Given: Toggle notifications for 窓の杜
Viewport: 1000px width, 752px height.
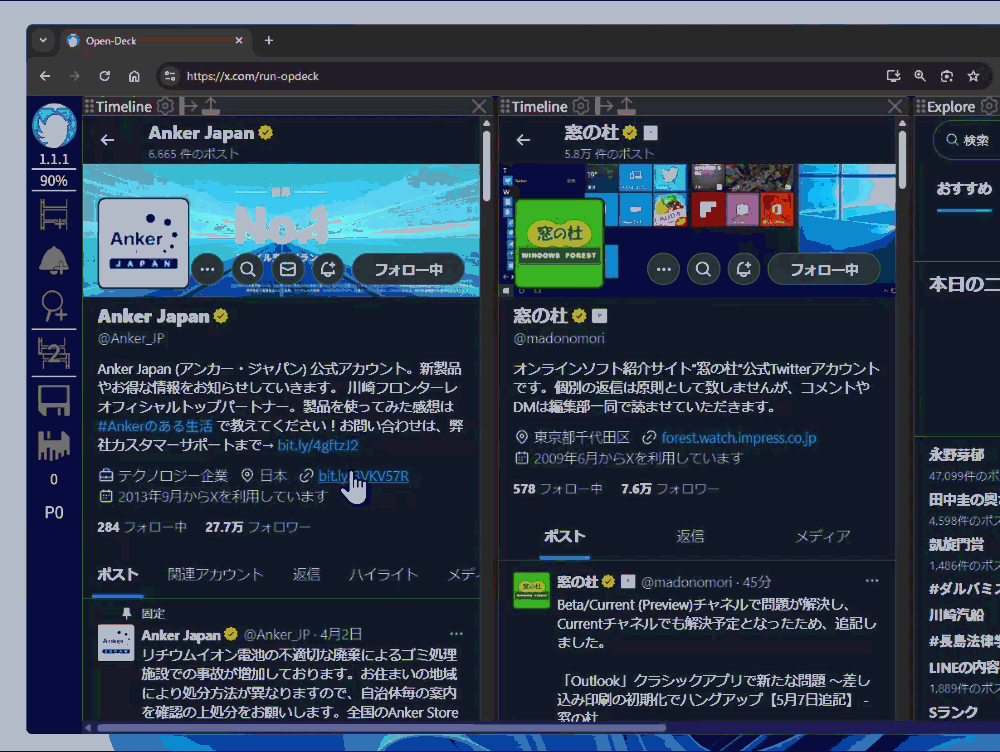Looking at the screenshot, I should tap(744, 269).
